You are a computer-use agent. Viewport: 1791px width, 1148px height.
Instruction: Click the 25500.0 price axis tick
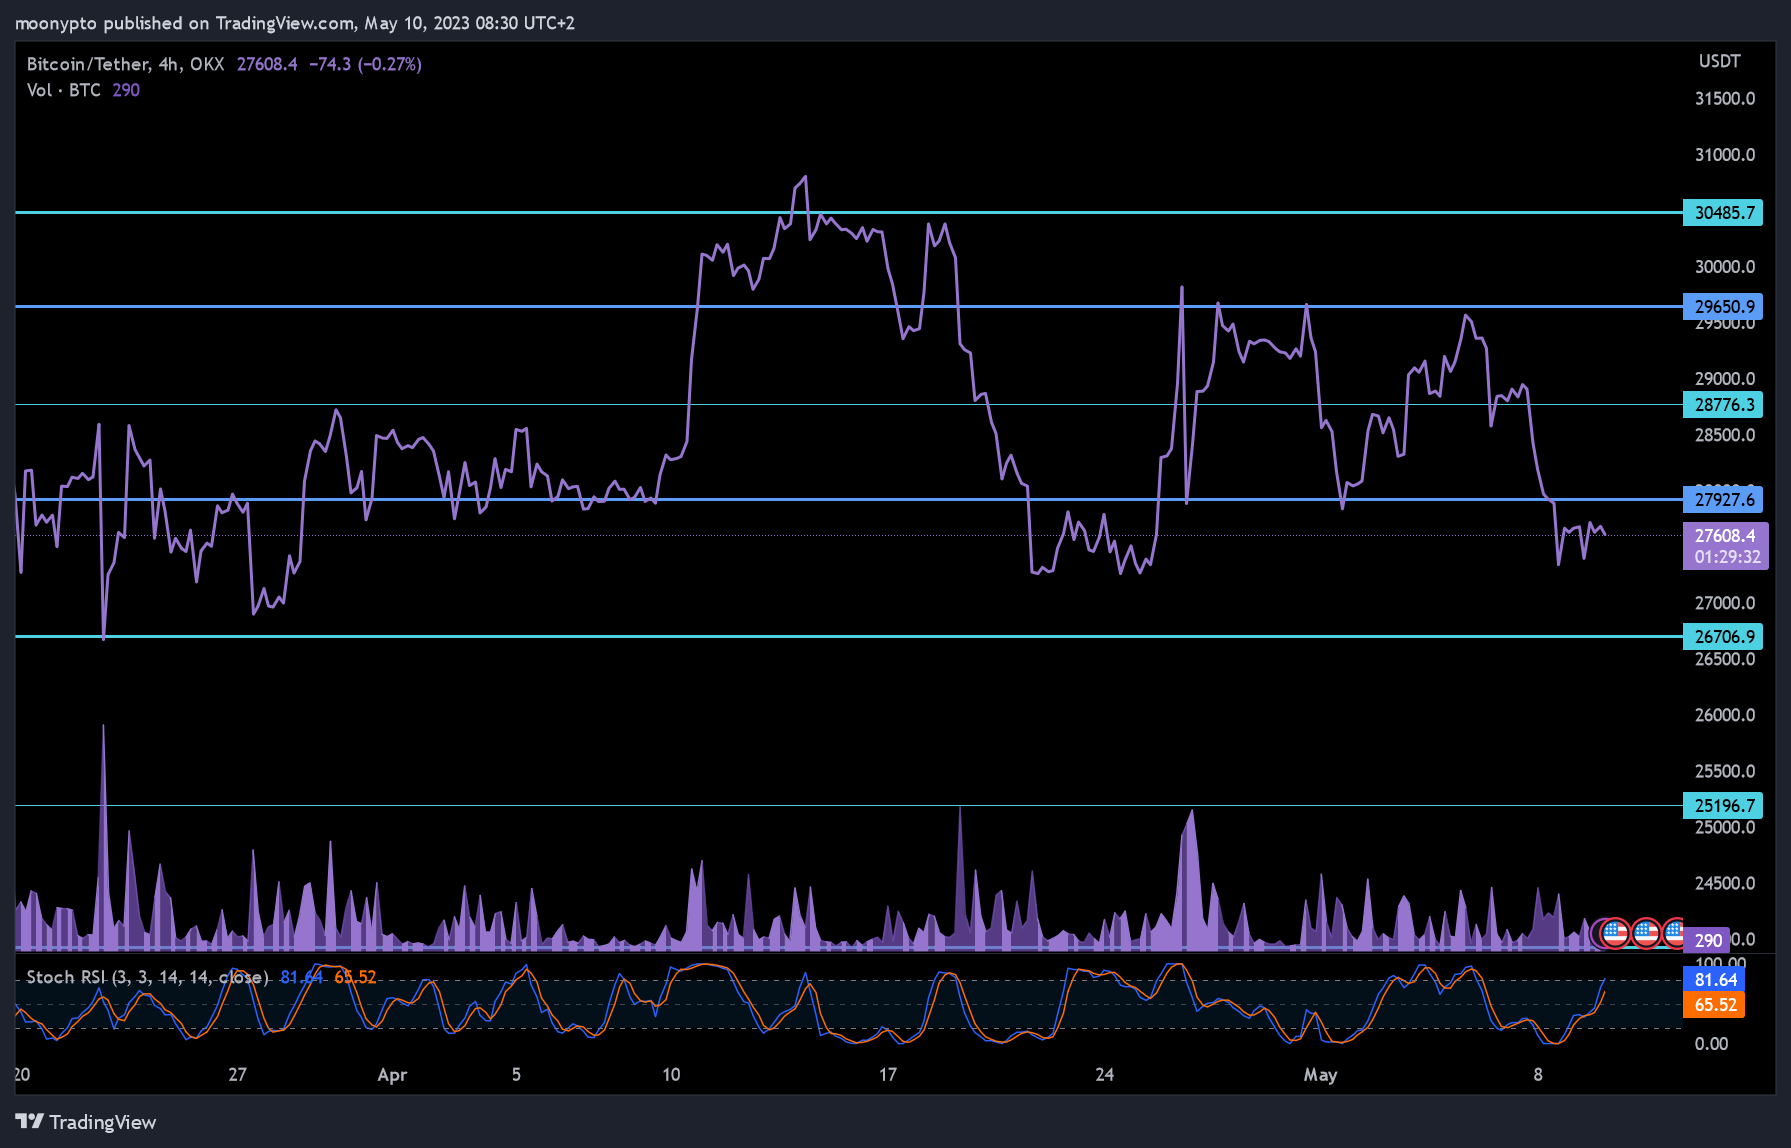point(1725,771)
